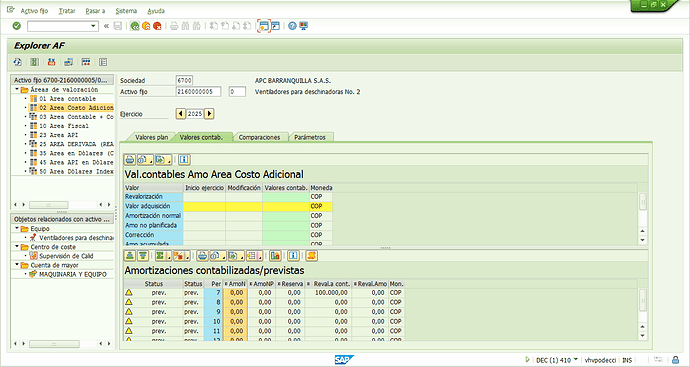Open the Activo fijo menu
The height and width of the screenshot is (367, 690).
[x=34, y=11]
